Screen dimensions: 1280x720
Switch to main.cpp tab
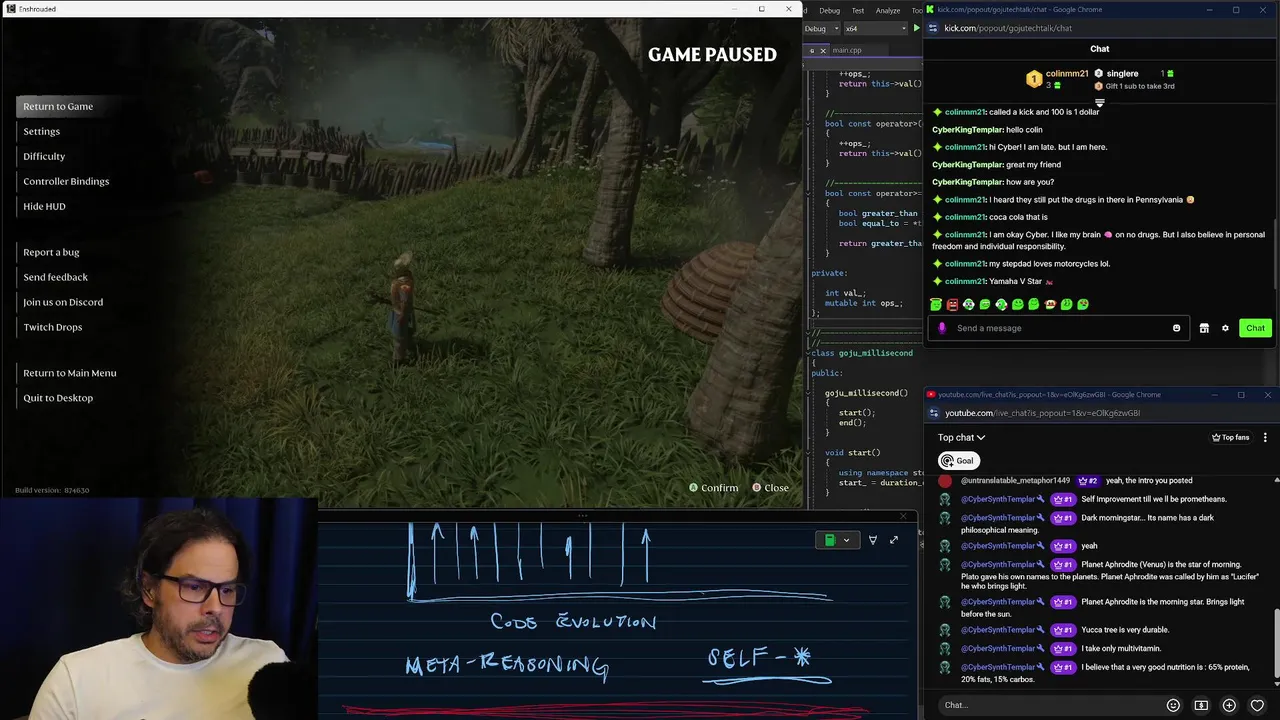(846, 50)
